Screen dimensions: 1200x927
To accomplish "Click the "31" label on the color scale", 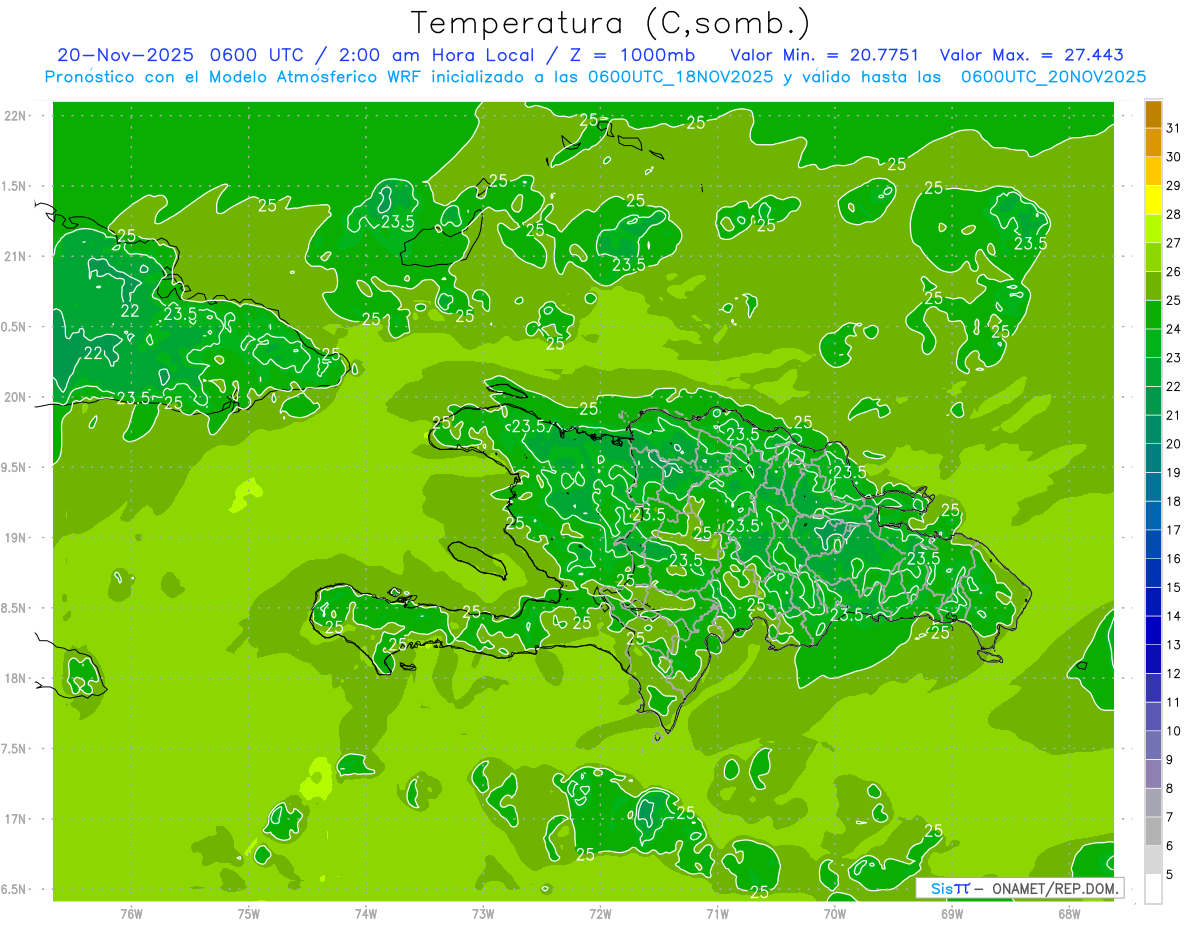I will click(x=1174, y=128).
